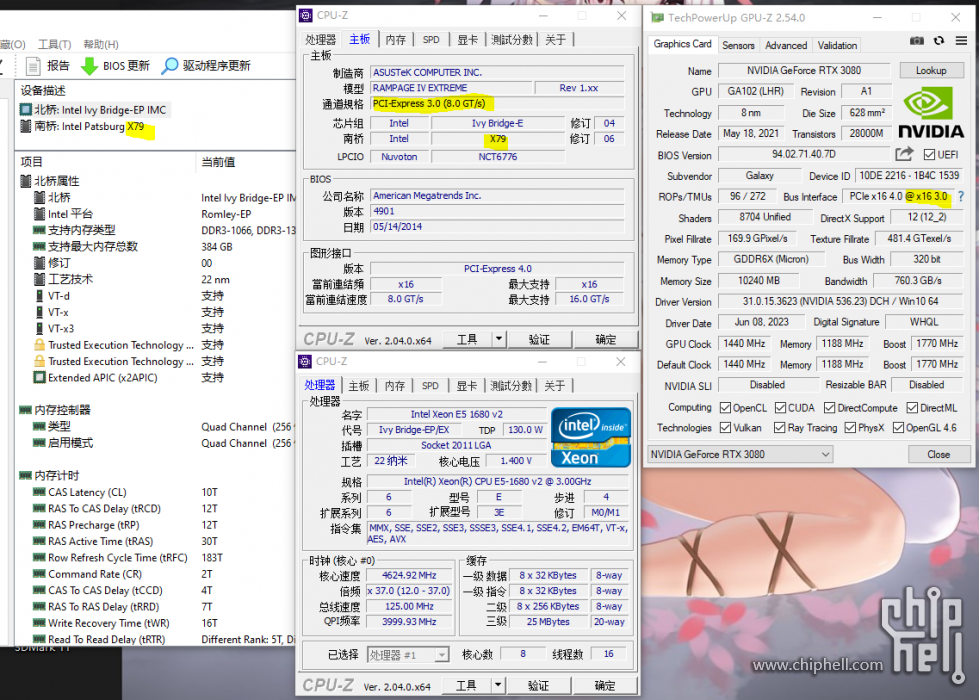Click the green BIOS update arrow icon
979x700 pixels.
[x=89, y=66]
